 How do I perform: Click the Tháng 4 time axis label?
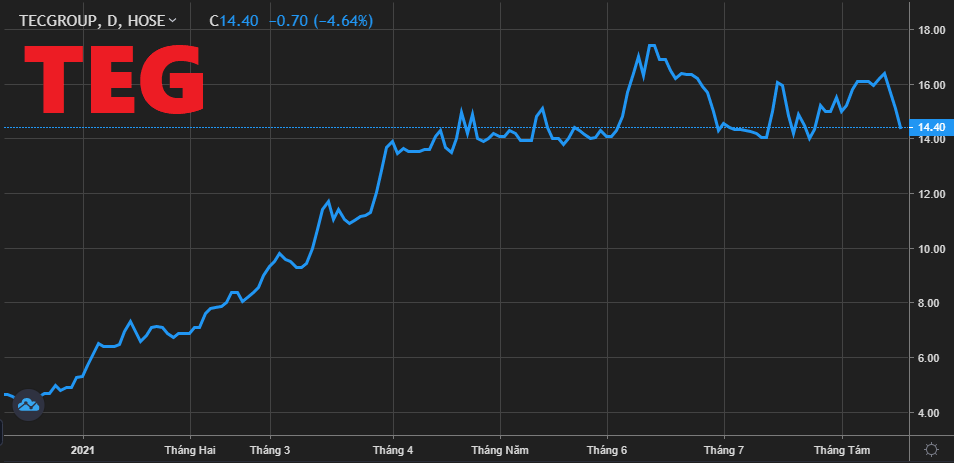click(393, 450)
